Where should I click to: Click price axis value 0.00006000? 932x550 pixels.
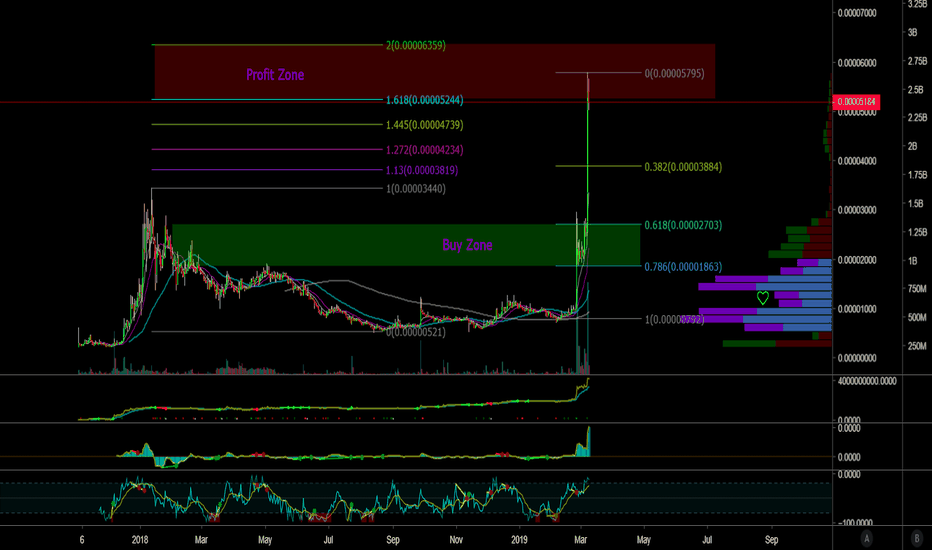coord(857,63)
